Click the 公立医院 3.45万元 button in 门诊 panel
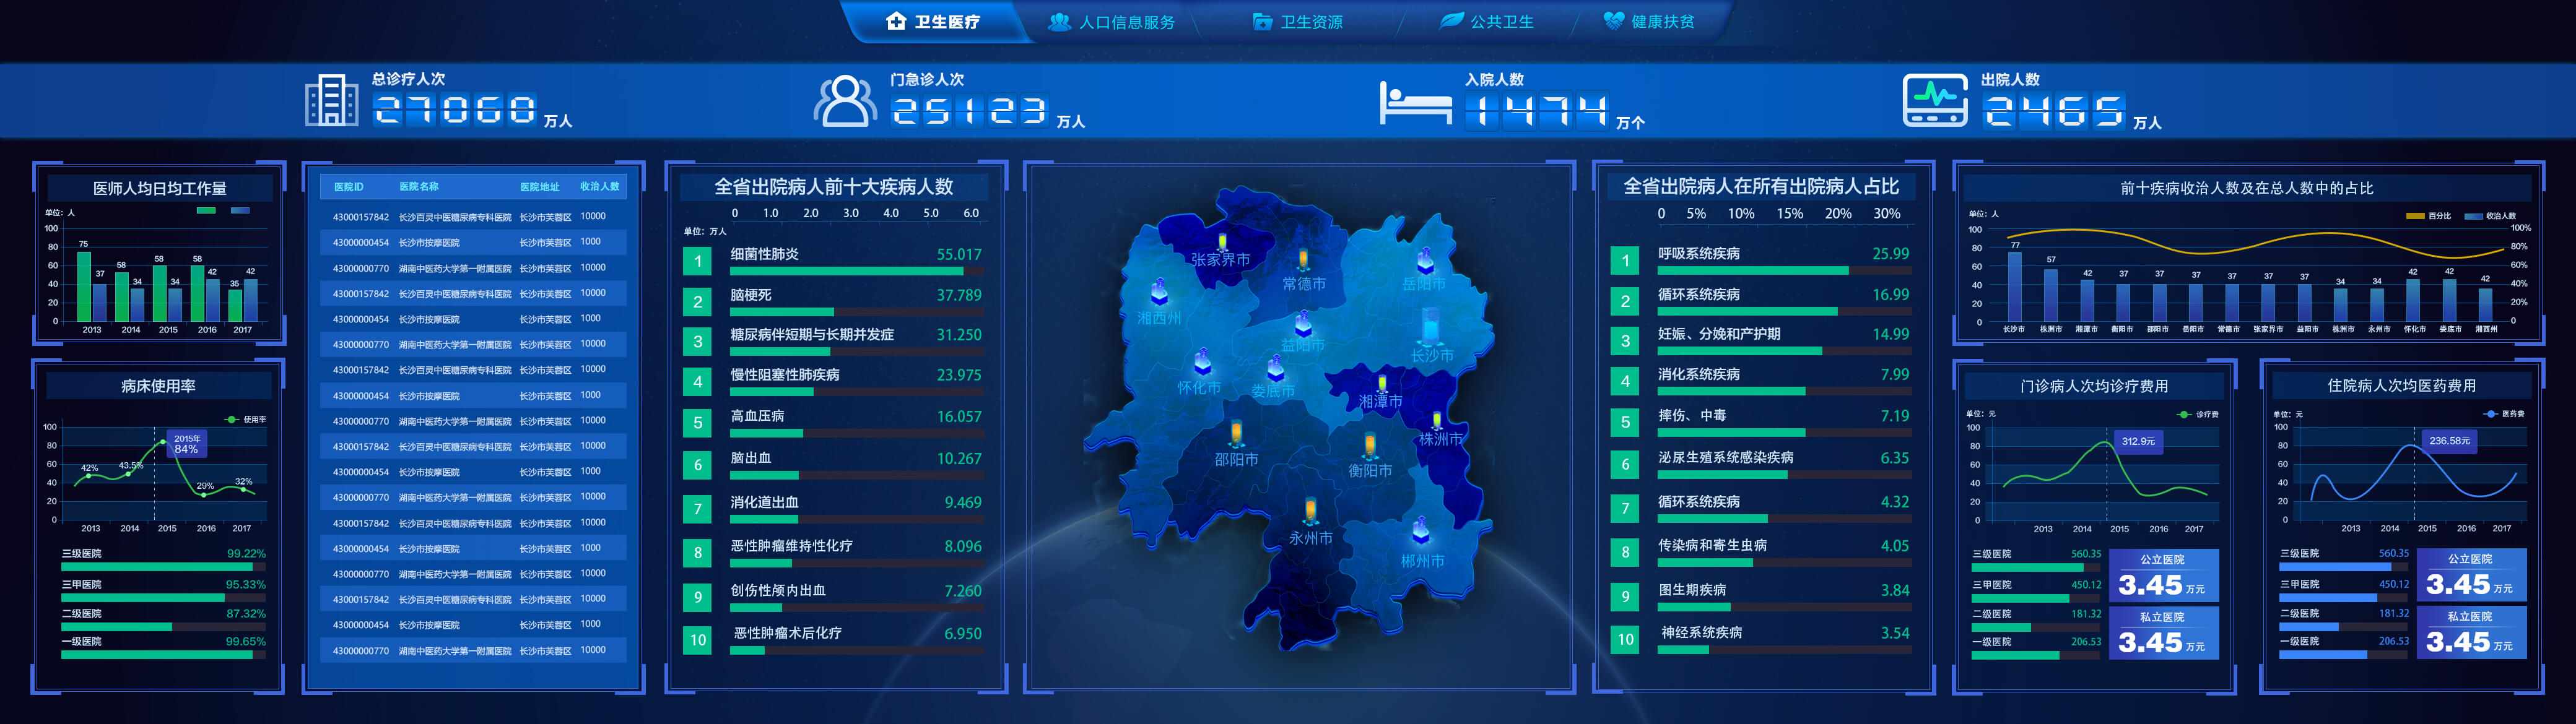2576x724 pixels. click(2164, 575)
